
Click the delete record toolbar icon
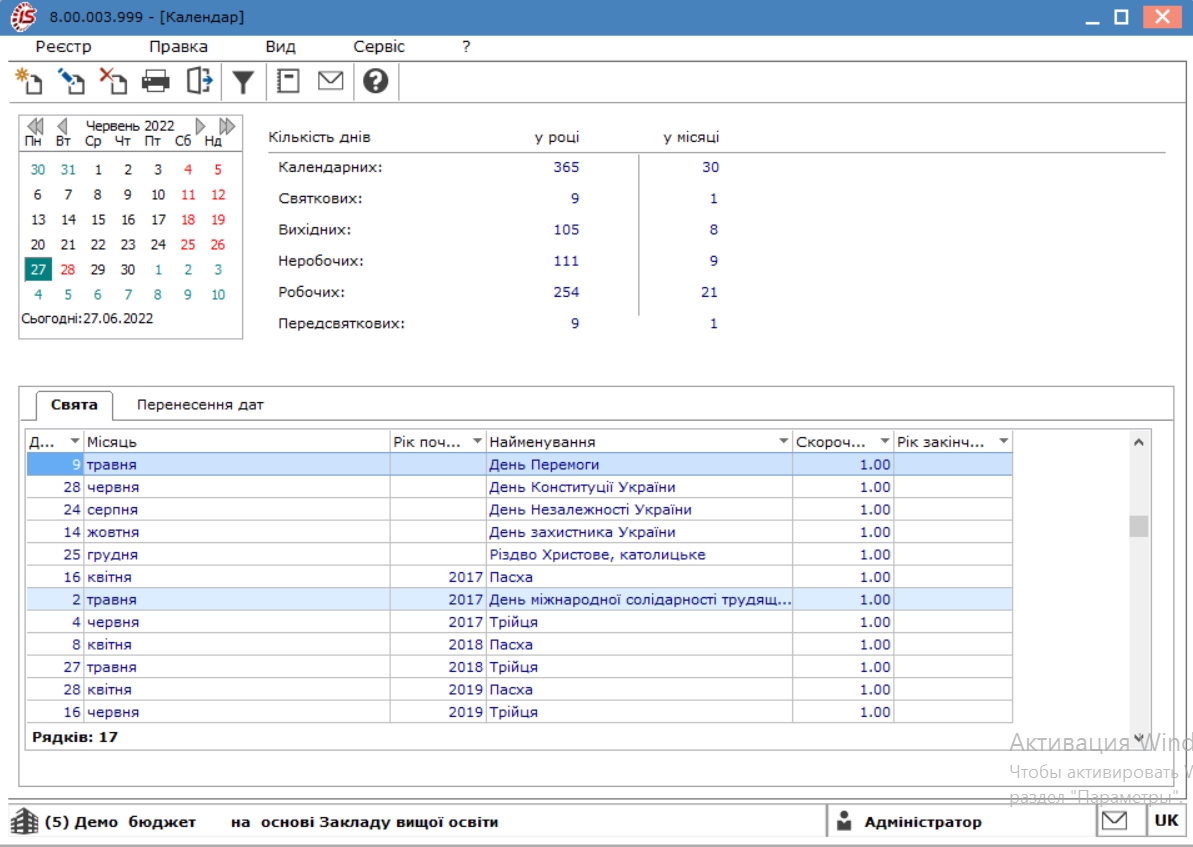point(113,81)
